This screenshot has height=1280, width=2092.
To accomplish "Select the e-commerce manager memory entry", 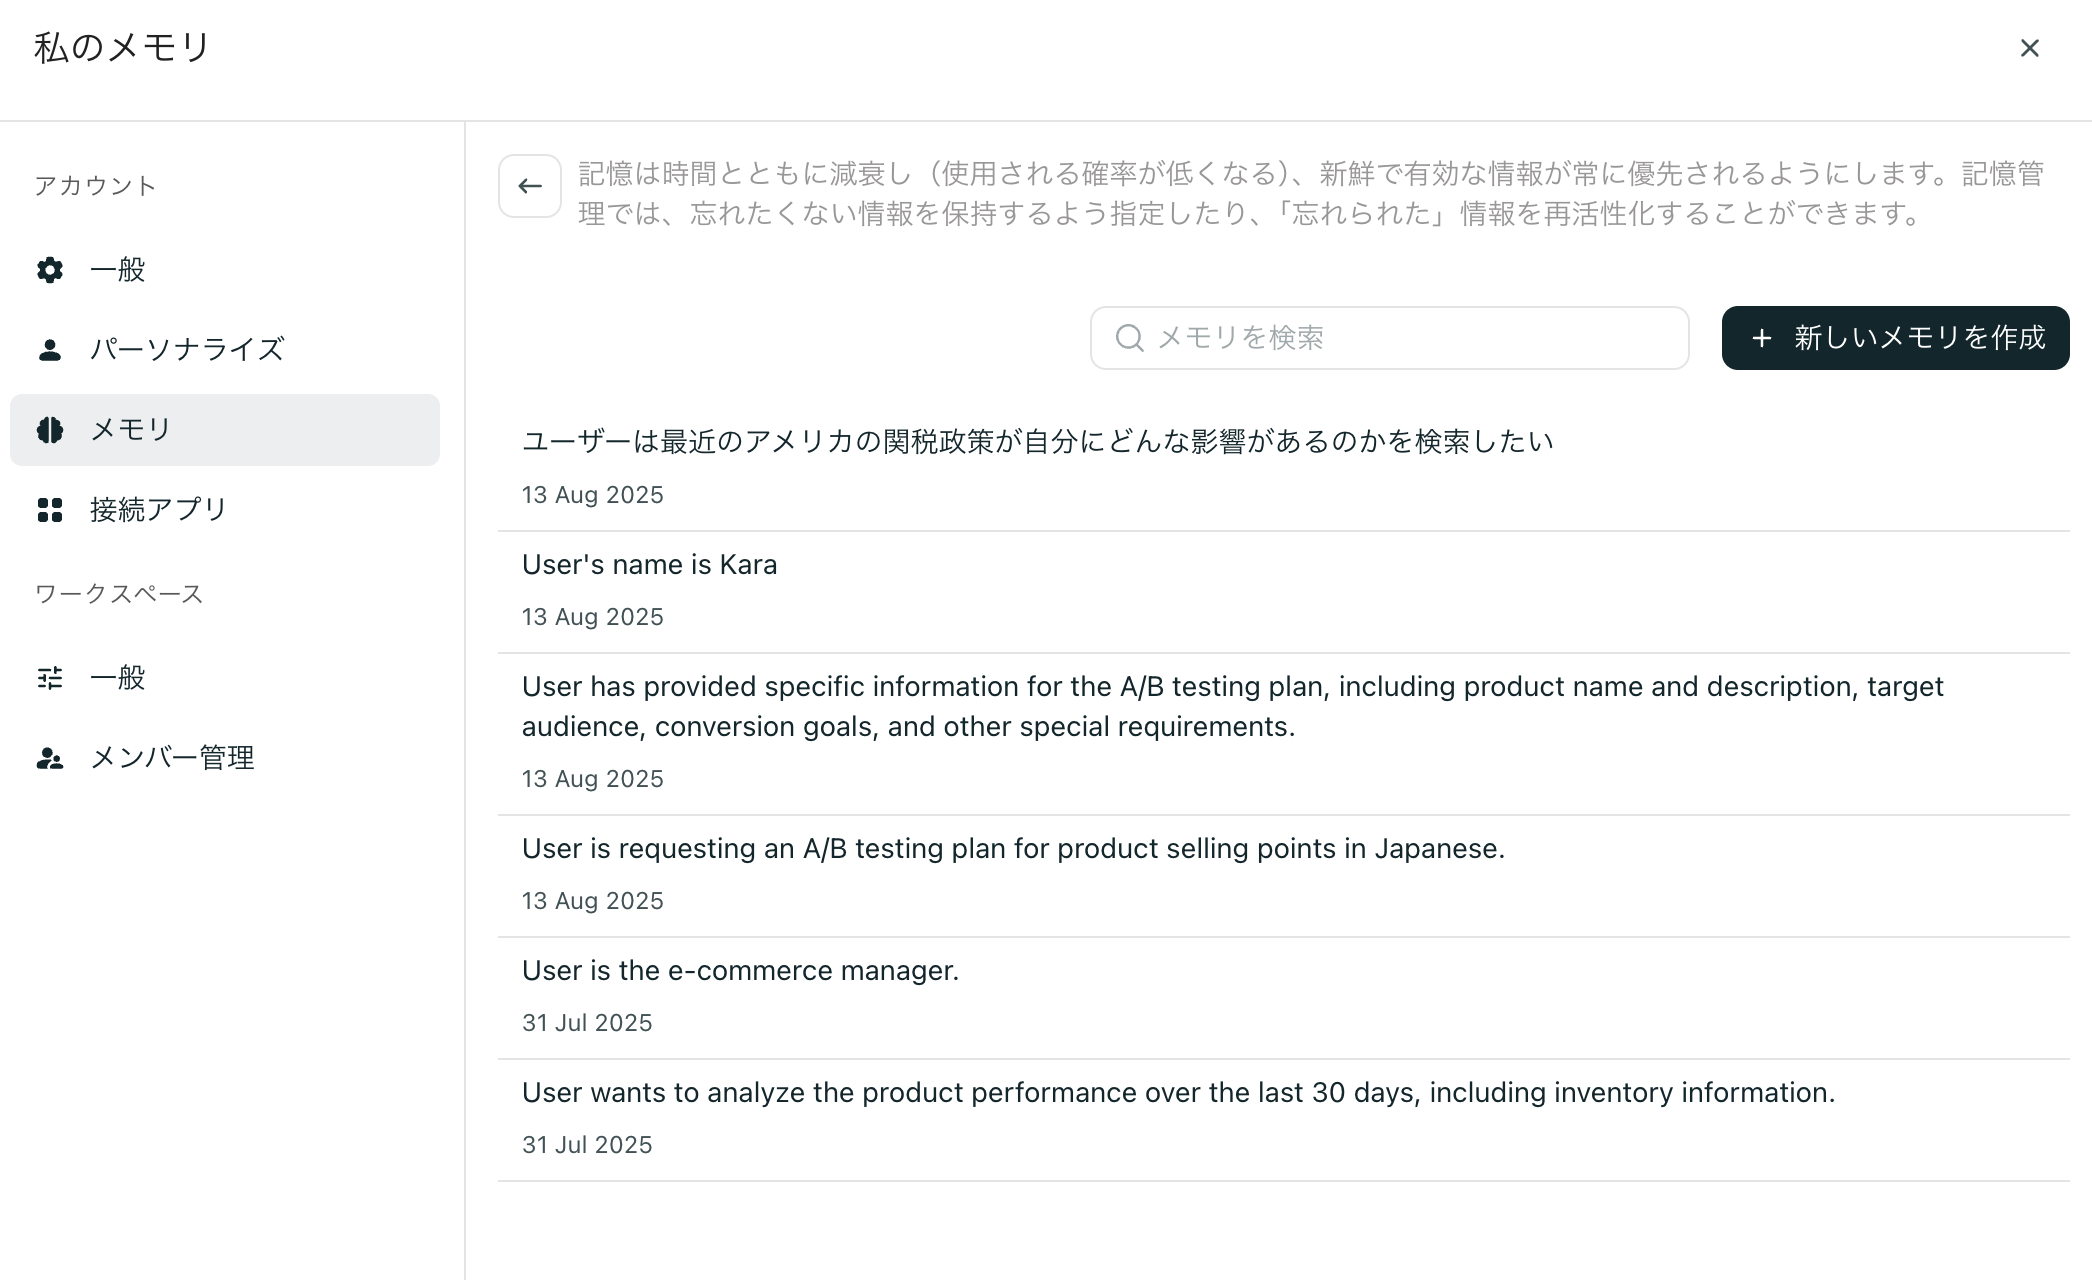I will click(x=740, y=971).
